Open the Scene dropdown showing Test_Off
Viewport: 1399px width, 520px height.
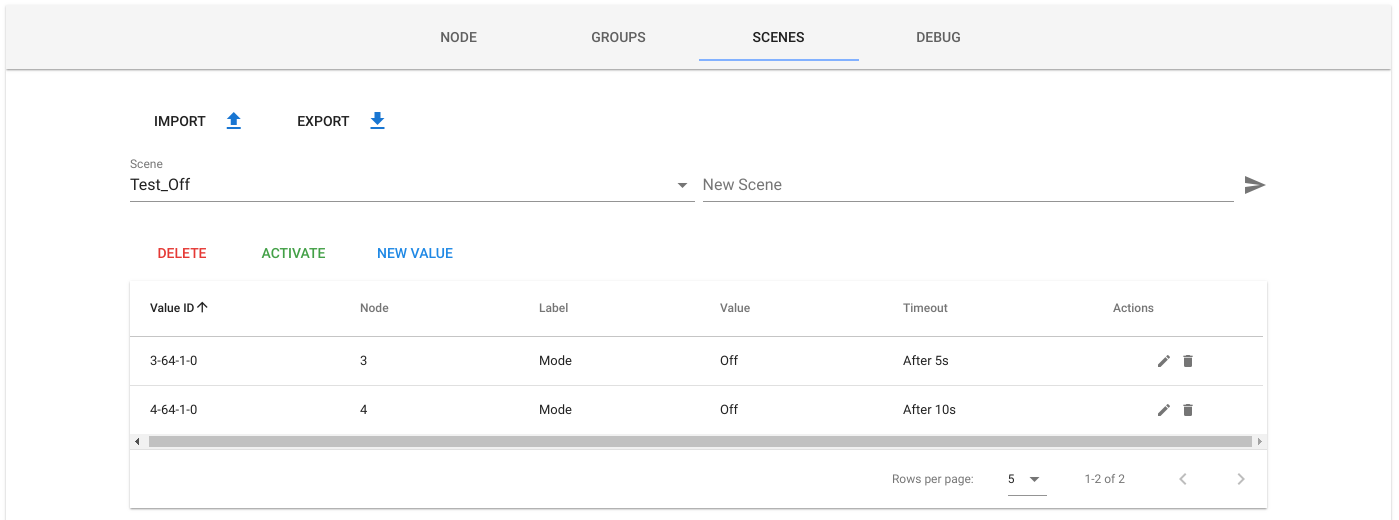pos(411,185)
